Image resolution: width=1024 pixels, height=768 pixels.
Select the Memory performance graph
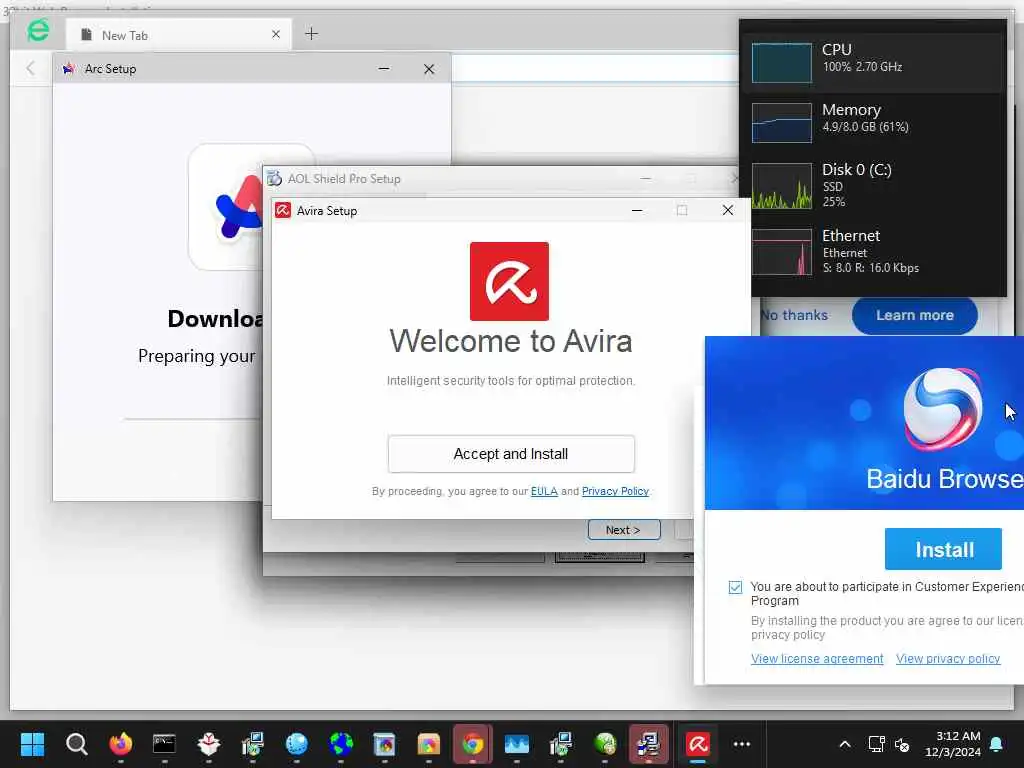(x=782, y=123)
